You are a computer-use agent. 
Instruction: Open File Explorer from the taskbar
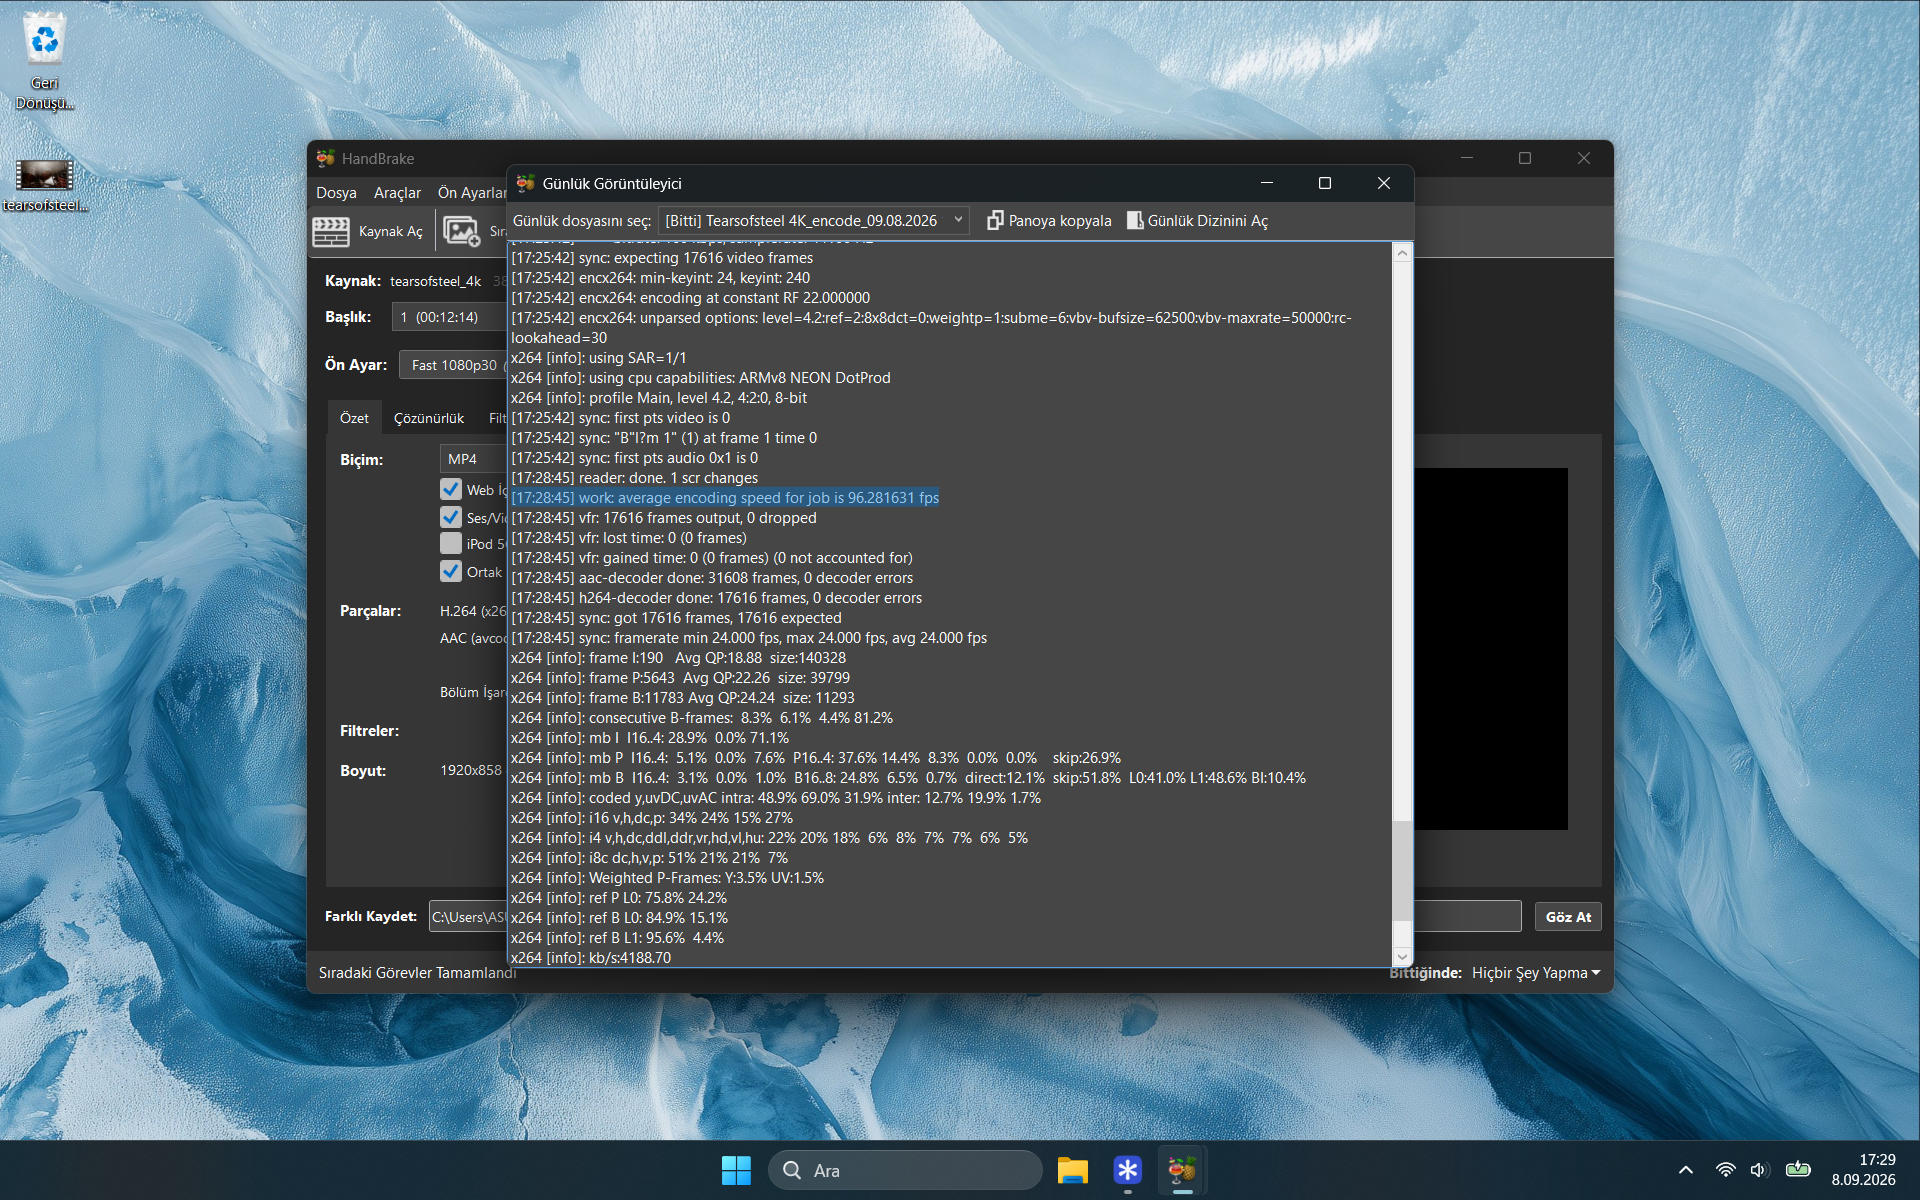[1072, 1170]
